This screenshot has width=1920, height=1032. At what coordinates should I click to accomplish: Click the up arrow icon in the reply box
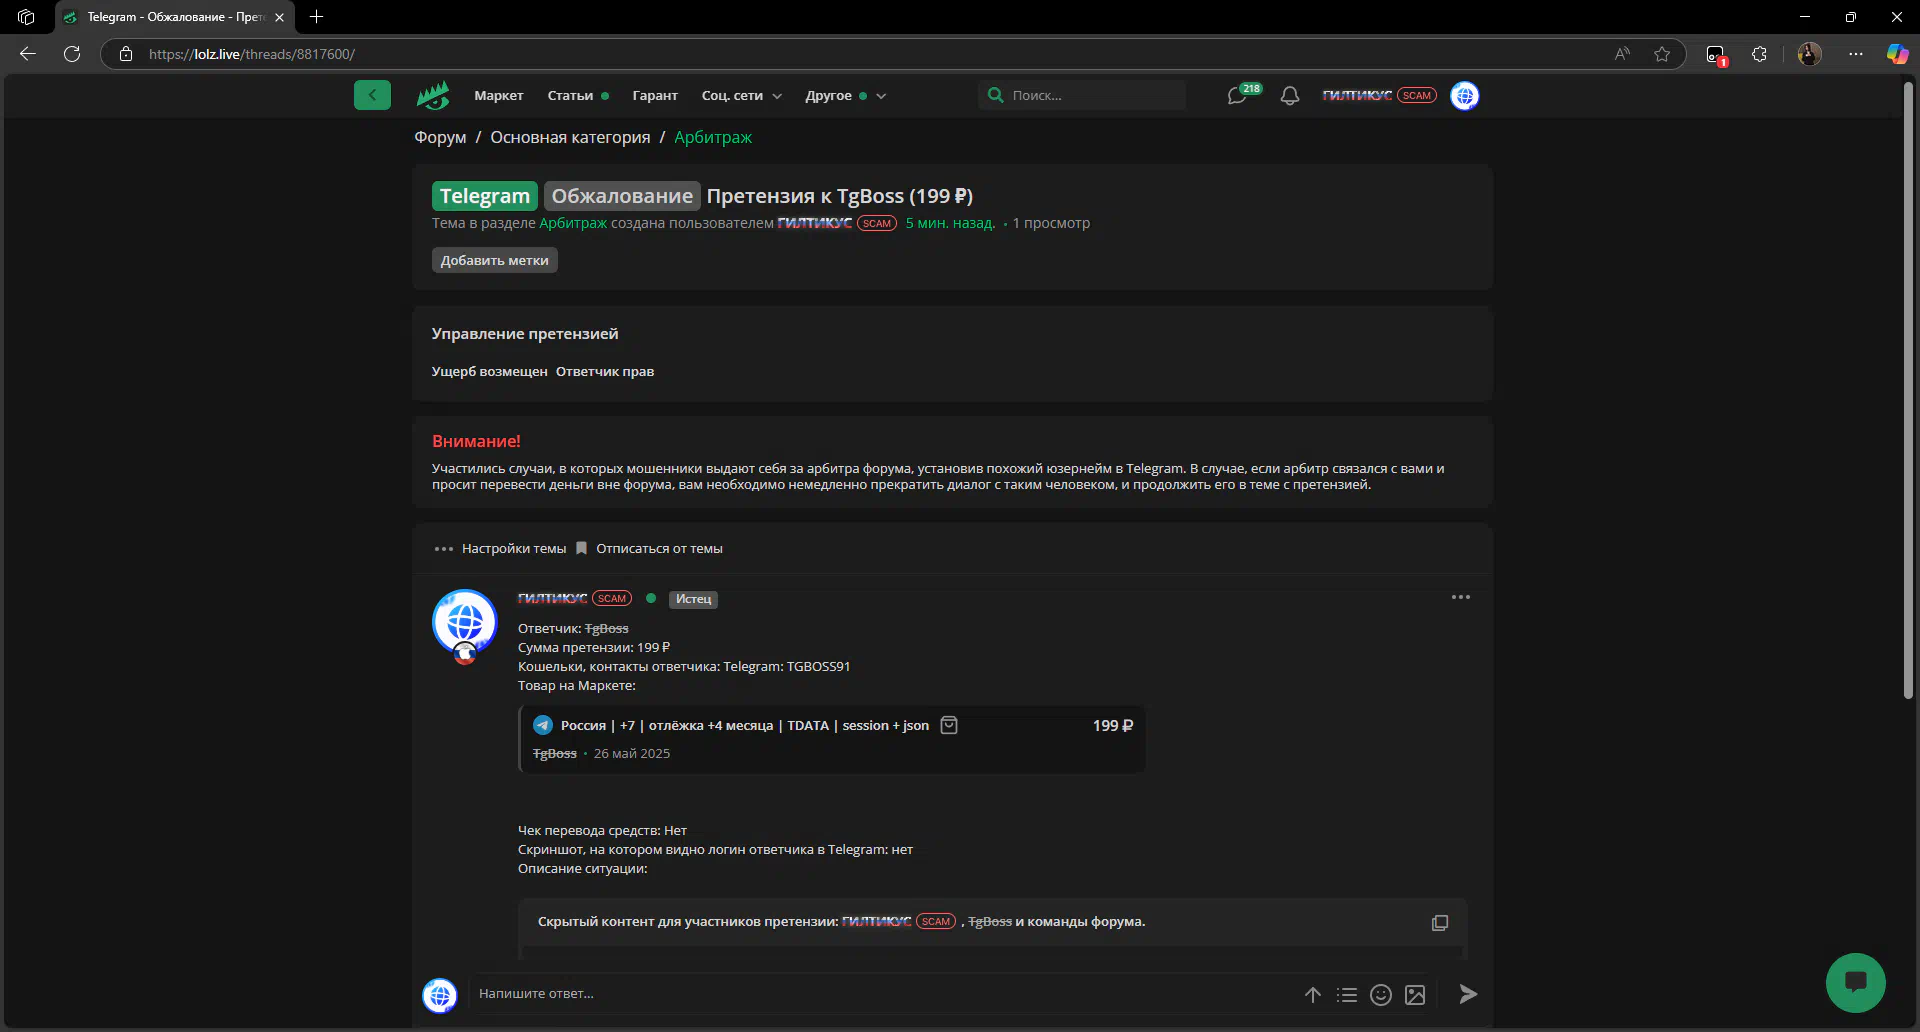click(1313, 995)
